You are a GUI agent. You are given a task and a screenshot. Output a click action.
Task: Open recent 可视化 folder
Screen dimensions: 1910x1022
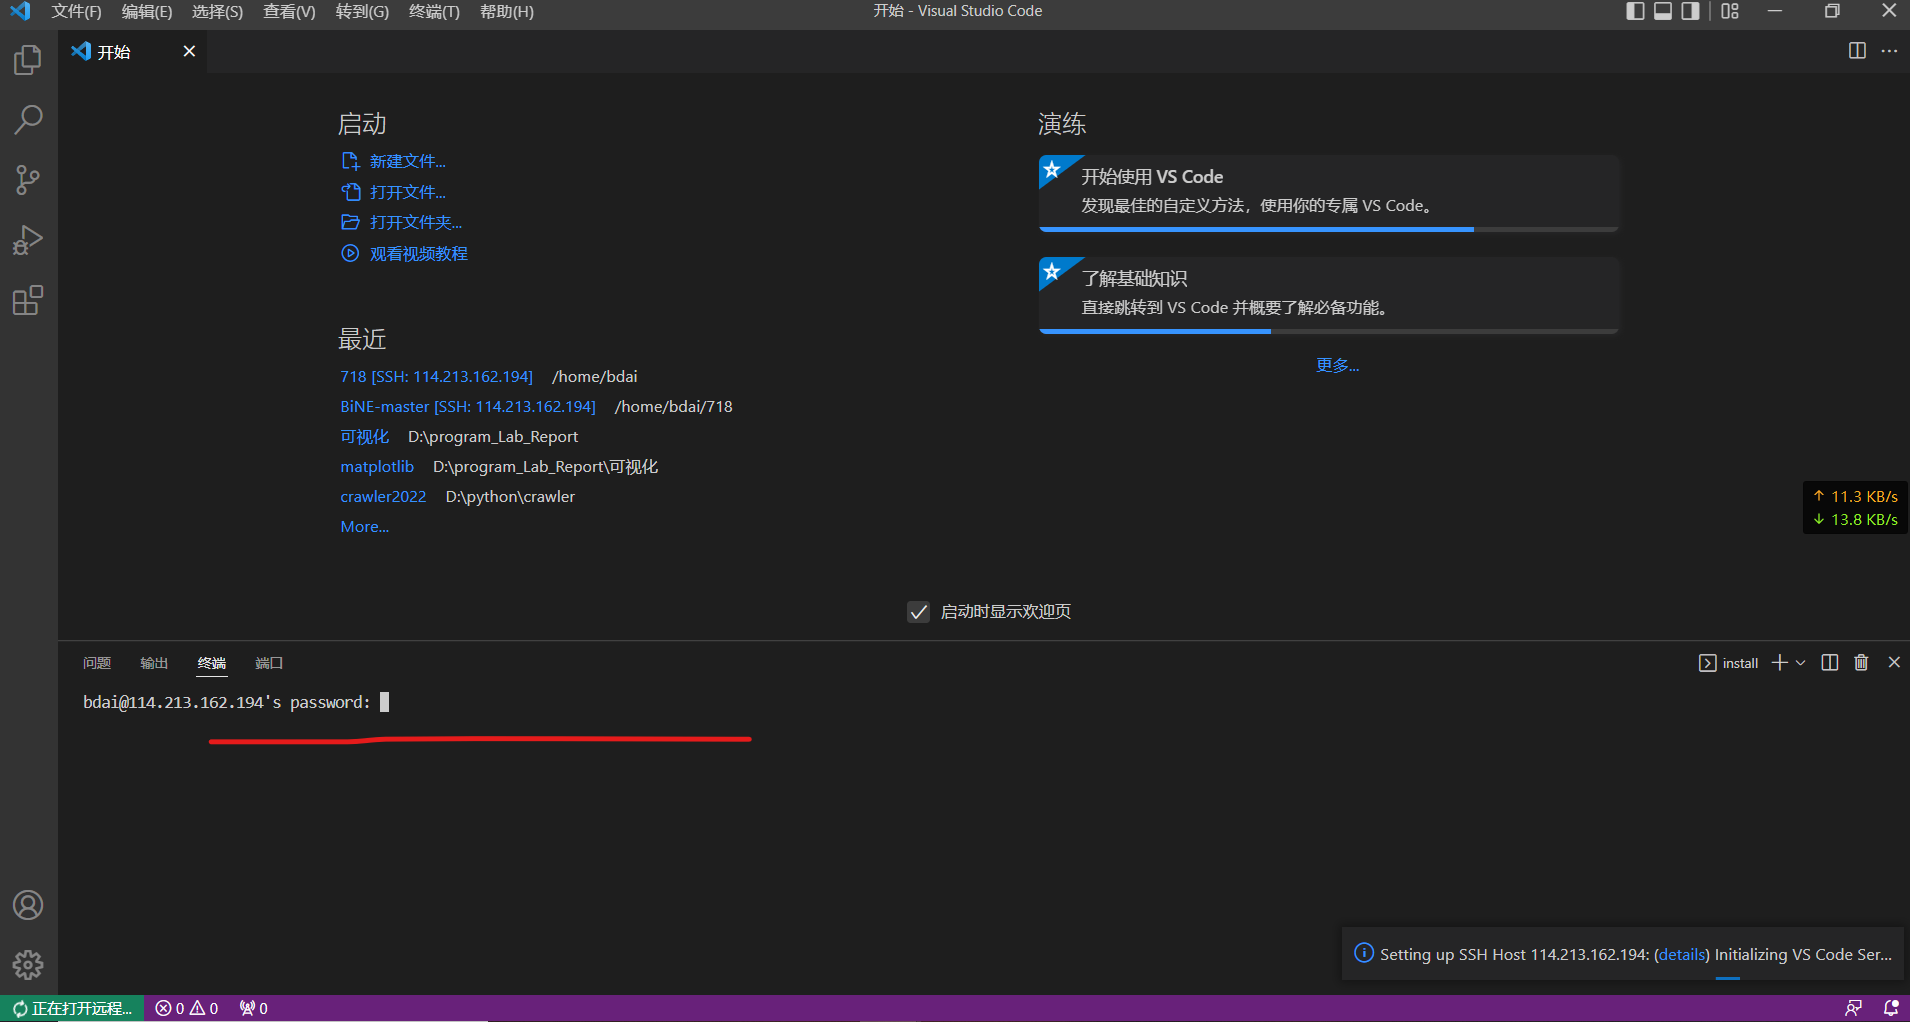[x=364, y=437]
